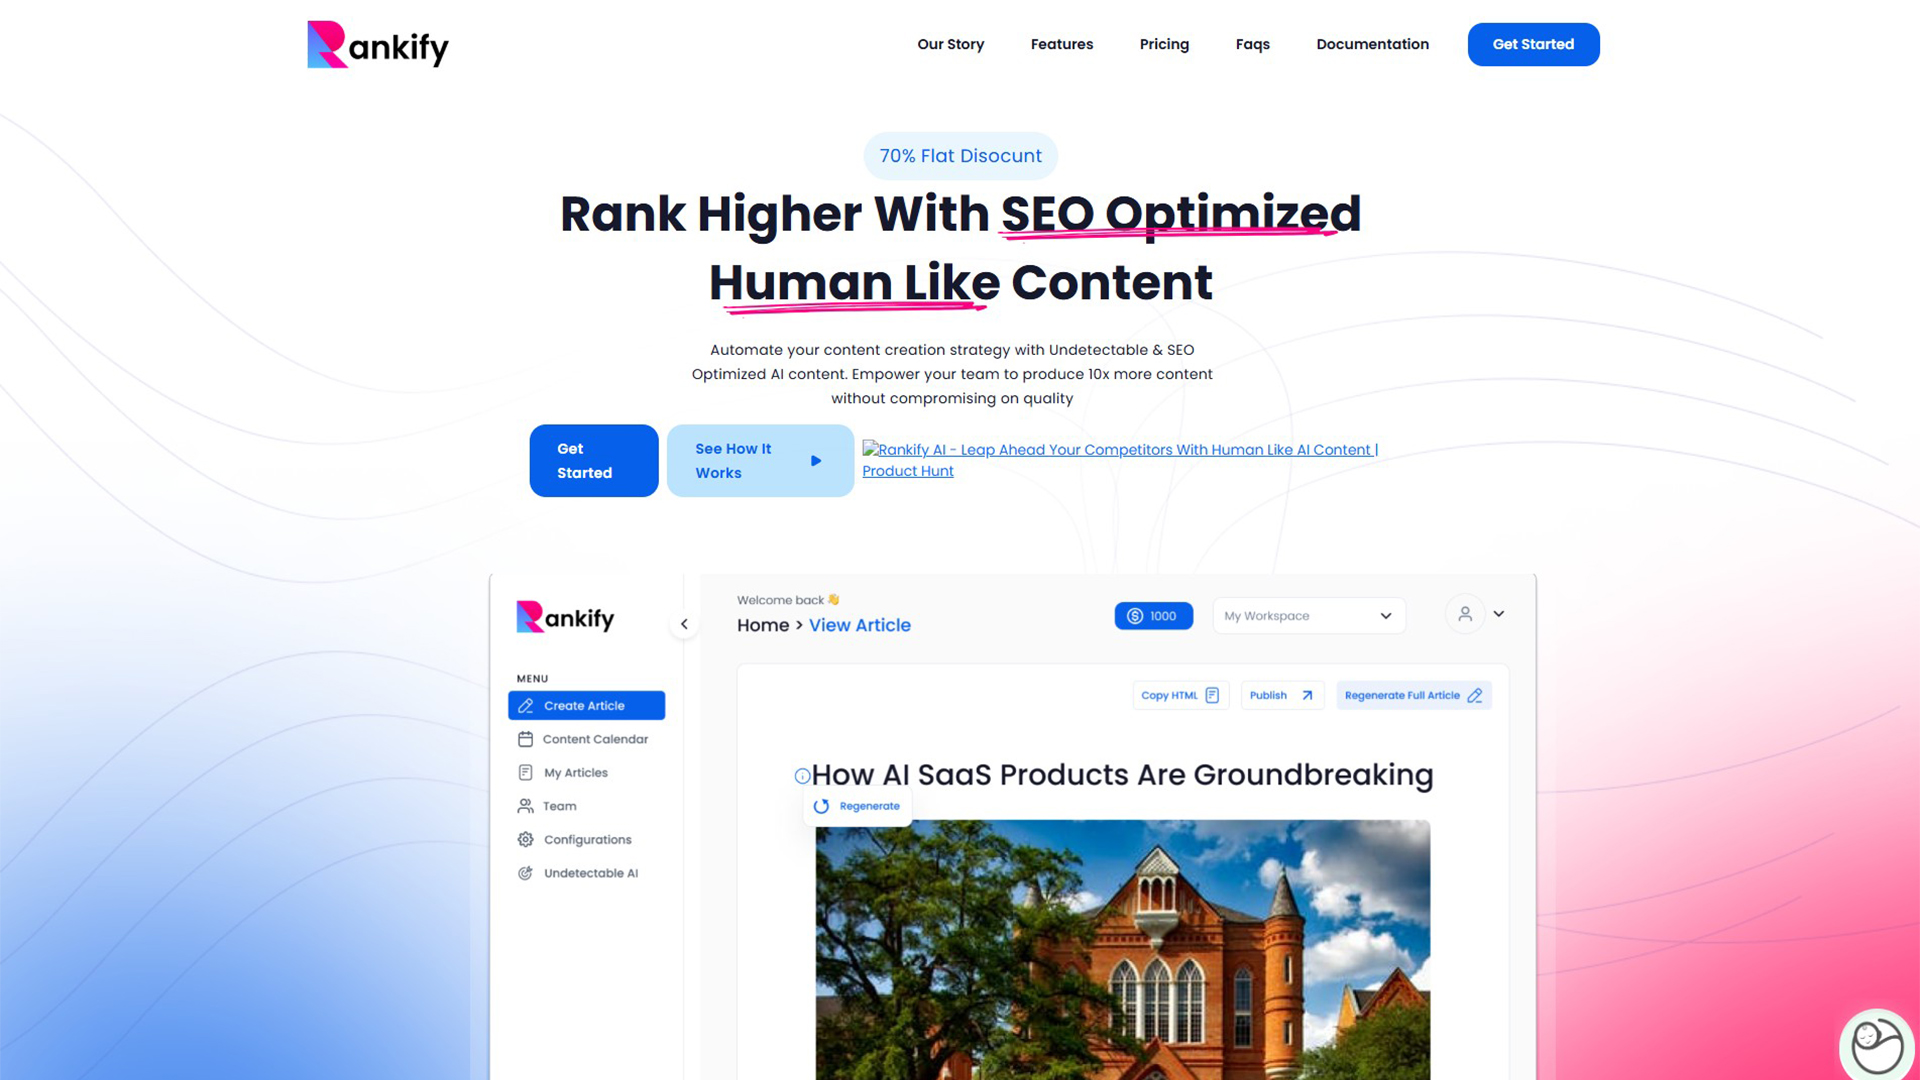Open the Our Story page
Image resolution: width=1920 pixels, height=1080 pixels.
point(950,44)
